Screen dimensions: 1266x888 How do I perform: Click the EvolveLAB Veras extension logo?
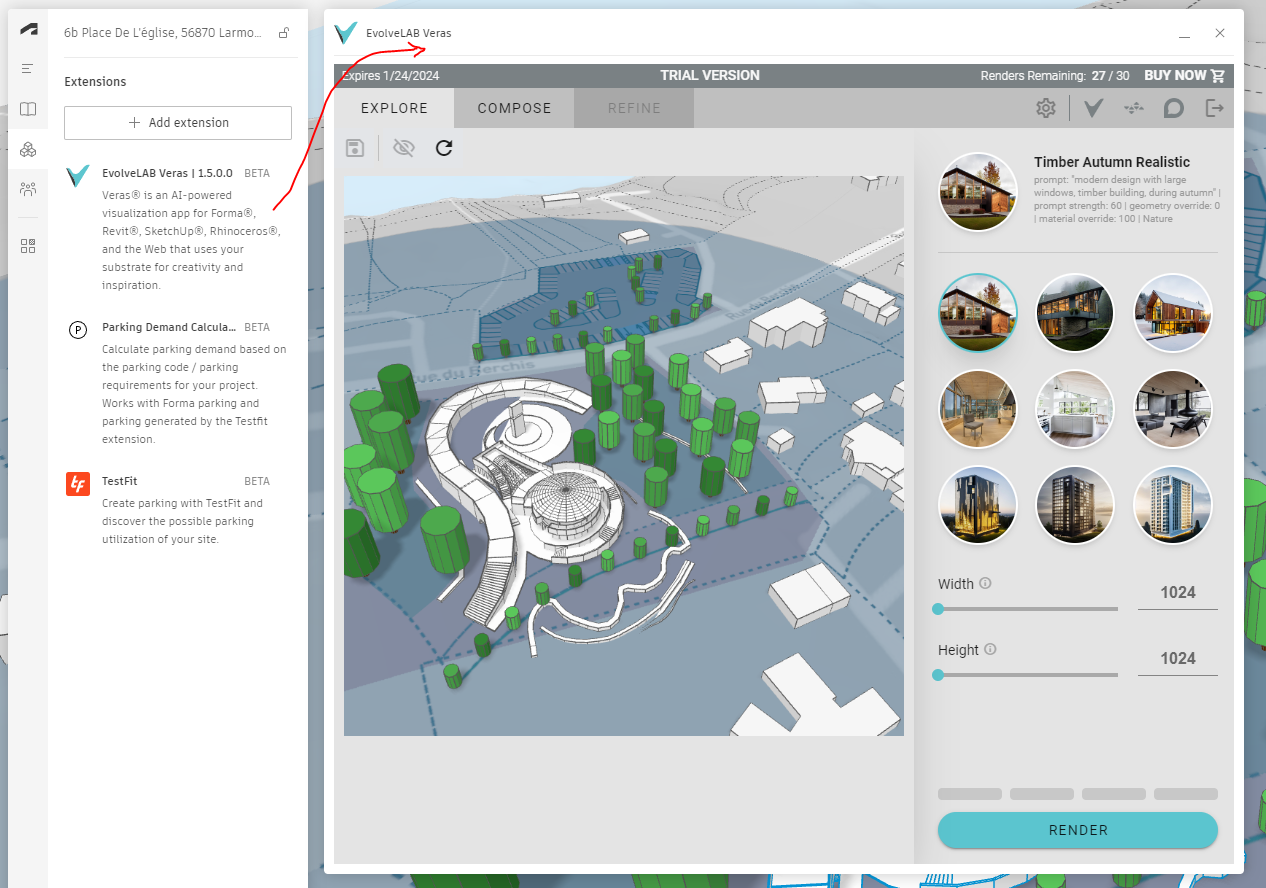pyautogui.click(x=78, y=177)
